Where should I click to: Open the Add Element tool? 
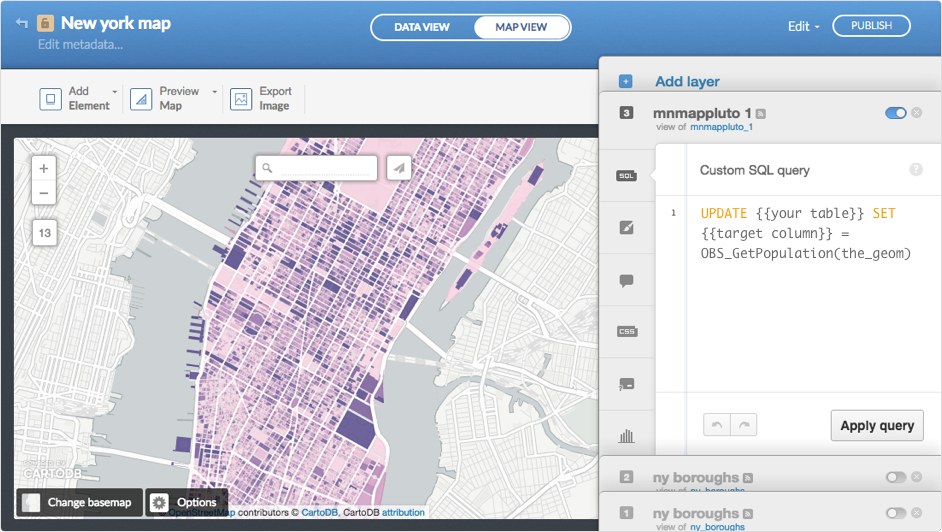74,98
